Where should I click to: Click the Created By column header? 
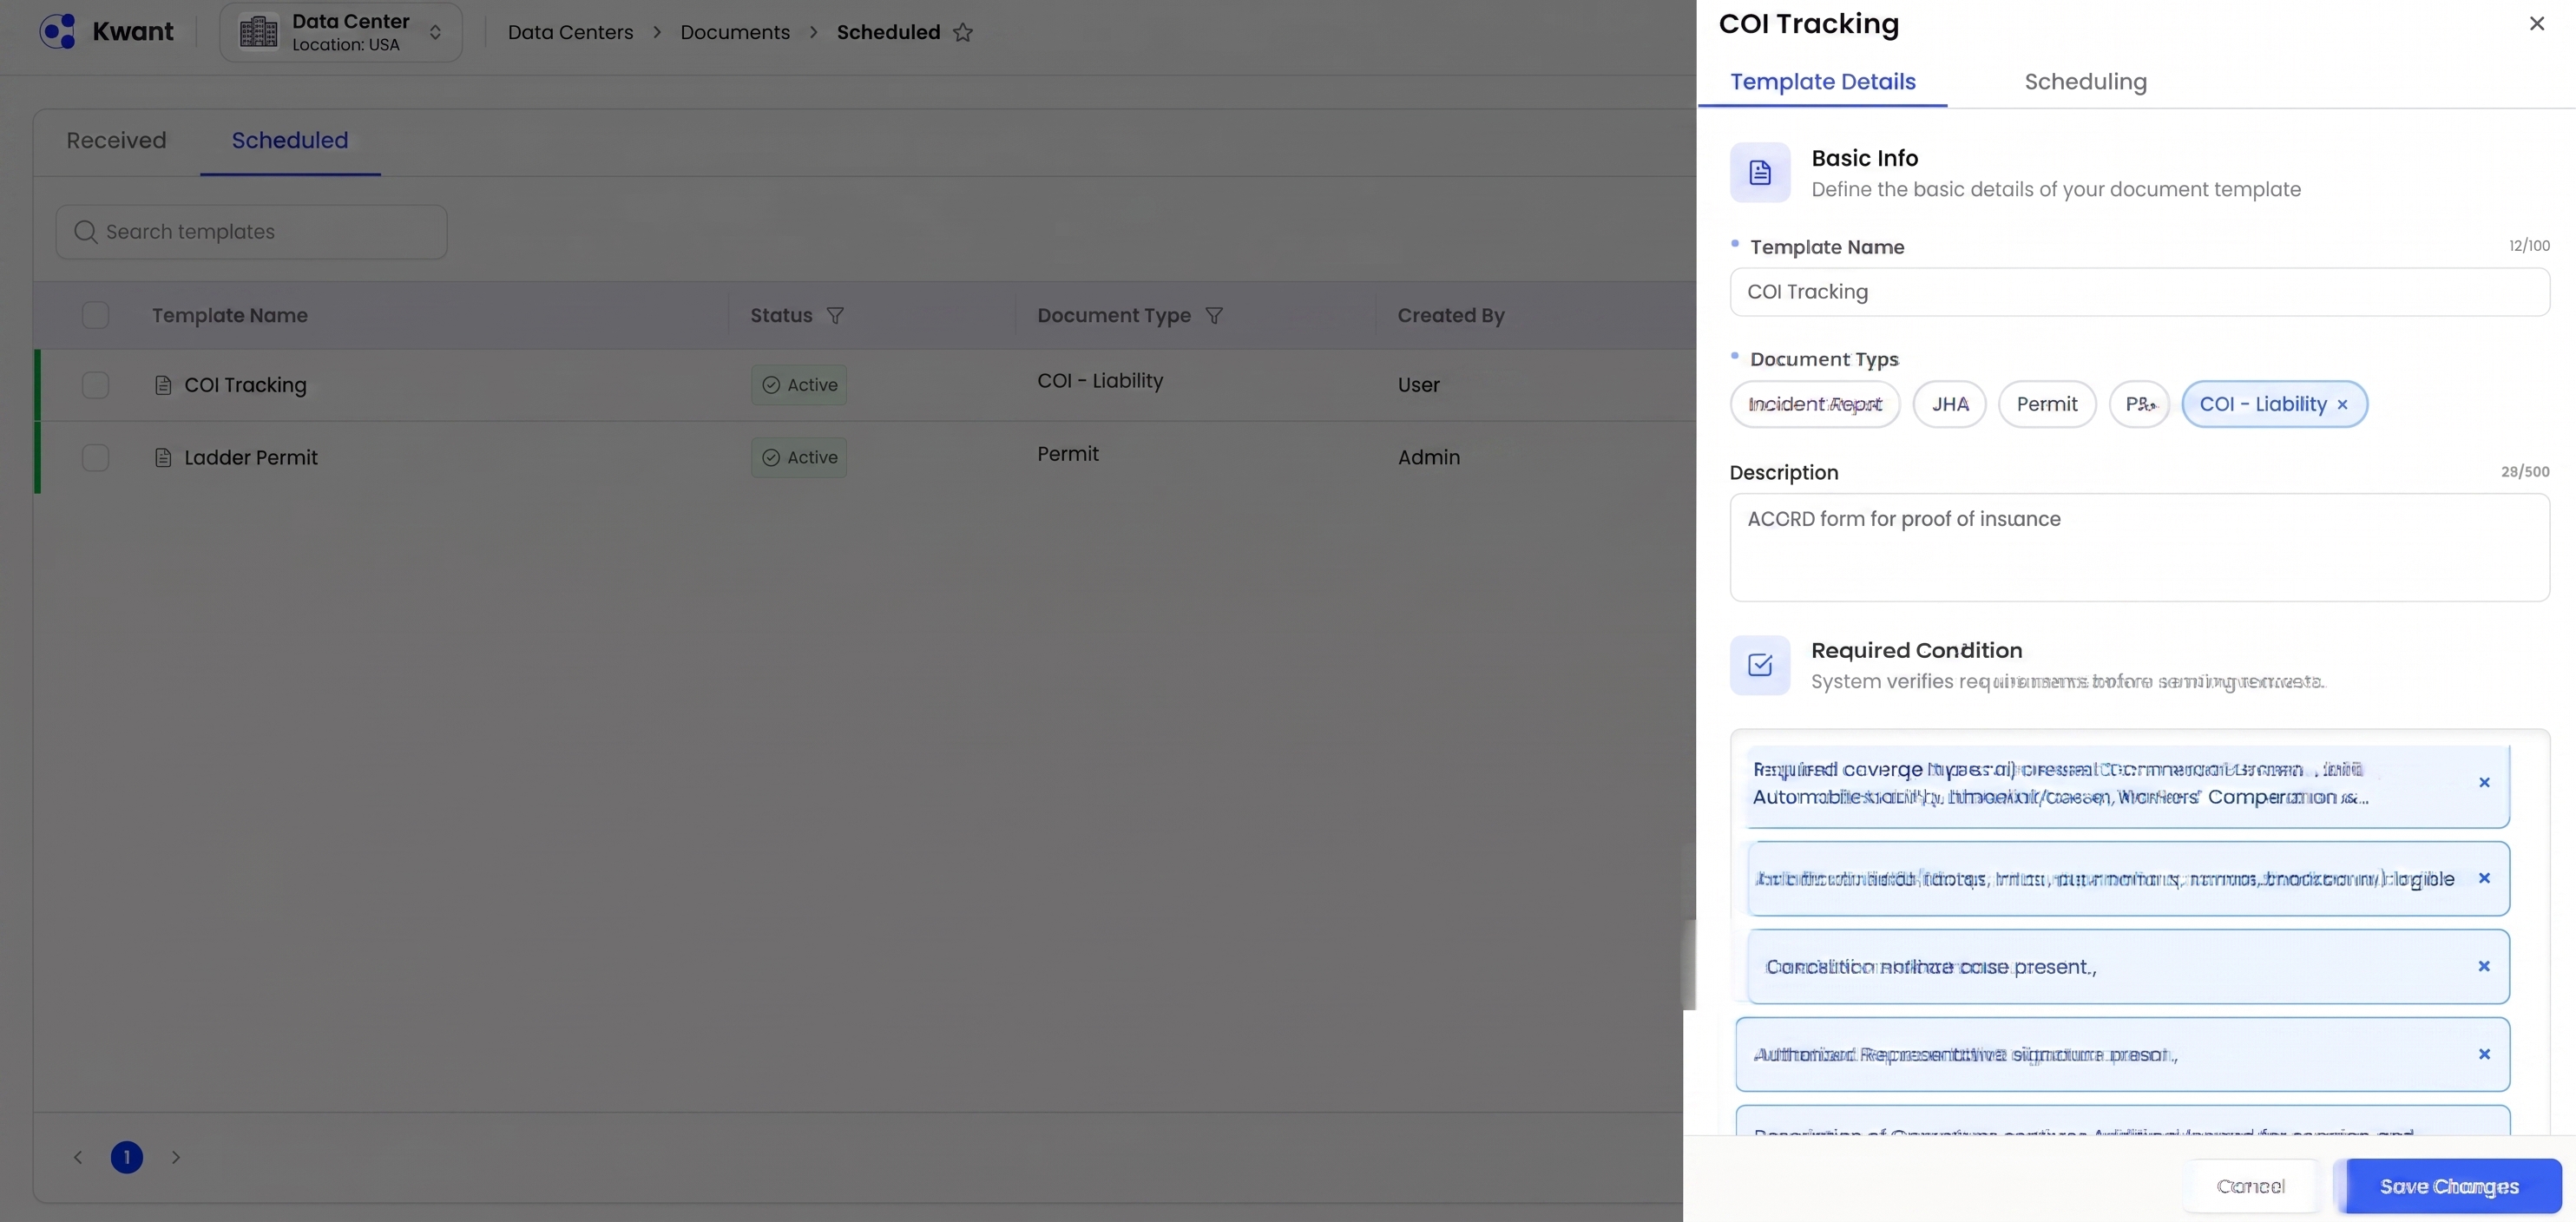coord(1451,316)
